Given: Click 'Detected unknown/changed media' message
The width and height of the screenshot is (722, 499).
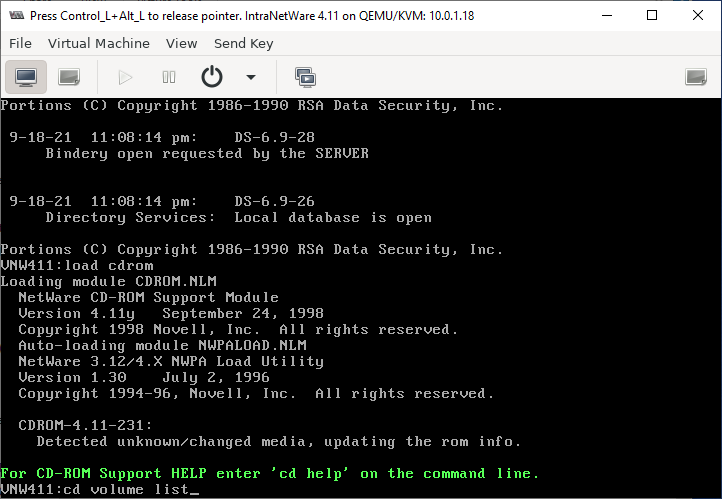Looking at the screenshot, I should coord(279,441).
